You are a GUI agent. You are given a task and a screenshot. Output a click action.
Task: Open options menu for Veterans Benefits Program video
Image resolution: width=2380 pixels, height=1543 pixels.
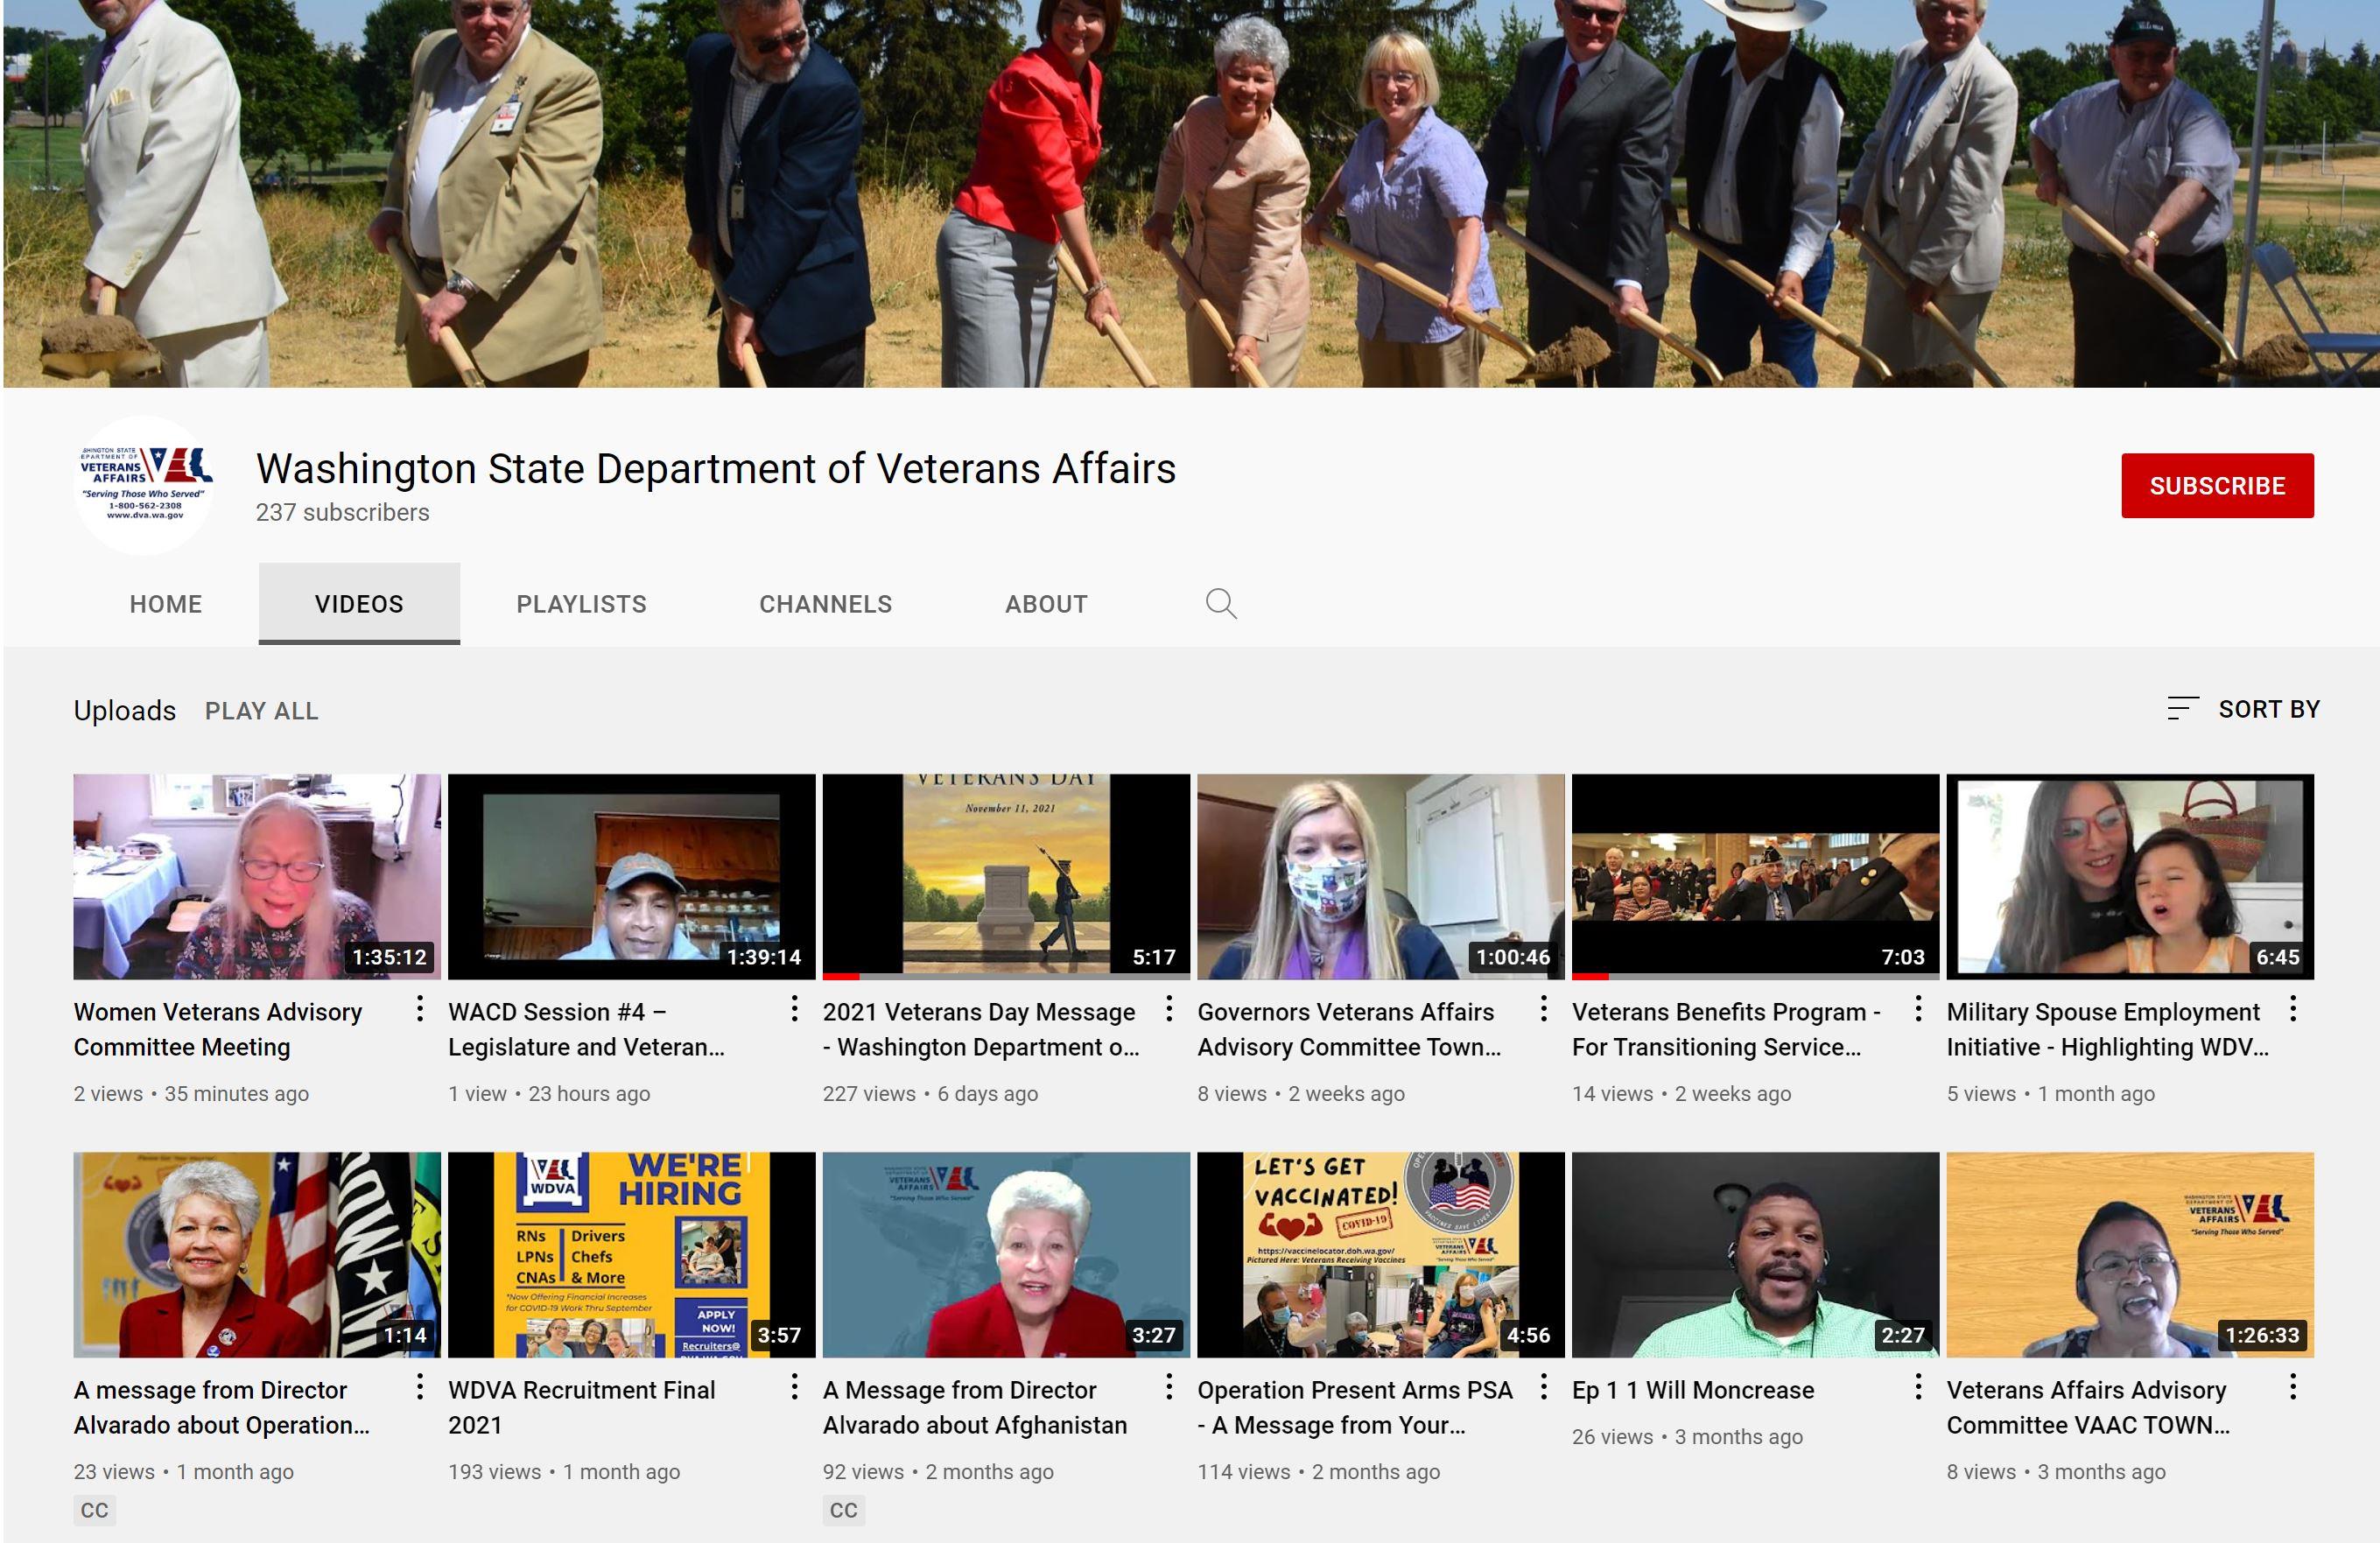pos(1918,1009)
